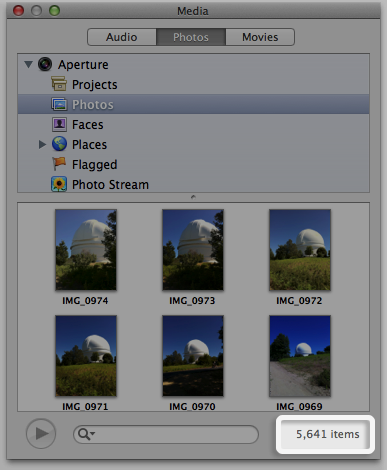
Task: Click the Play slideshow button
Action: tap(41, 434)
